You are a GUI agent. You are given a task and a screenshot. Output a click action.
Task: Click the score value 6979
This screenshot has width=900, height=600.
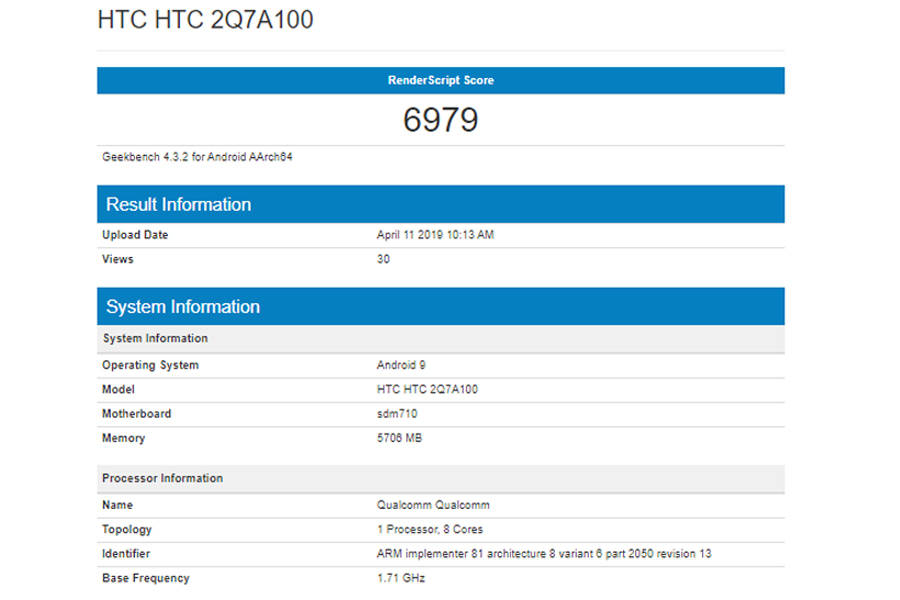(440, 119)
